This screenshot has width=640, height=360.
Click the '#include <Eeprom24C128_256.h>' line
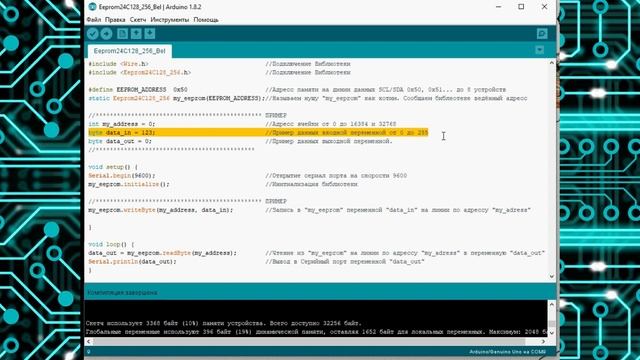(140, 73)
